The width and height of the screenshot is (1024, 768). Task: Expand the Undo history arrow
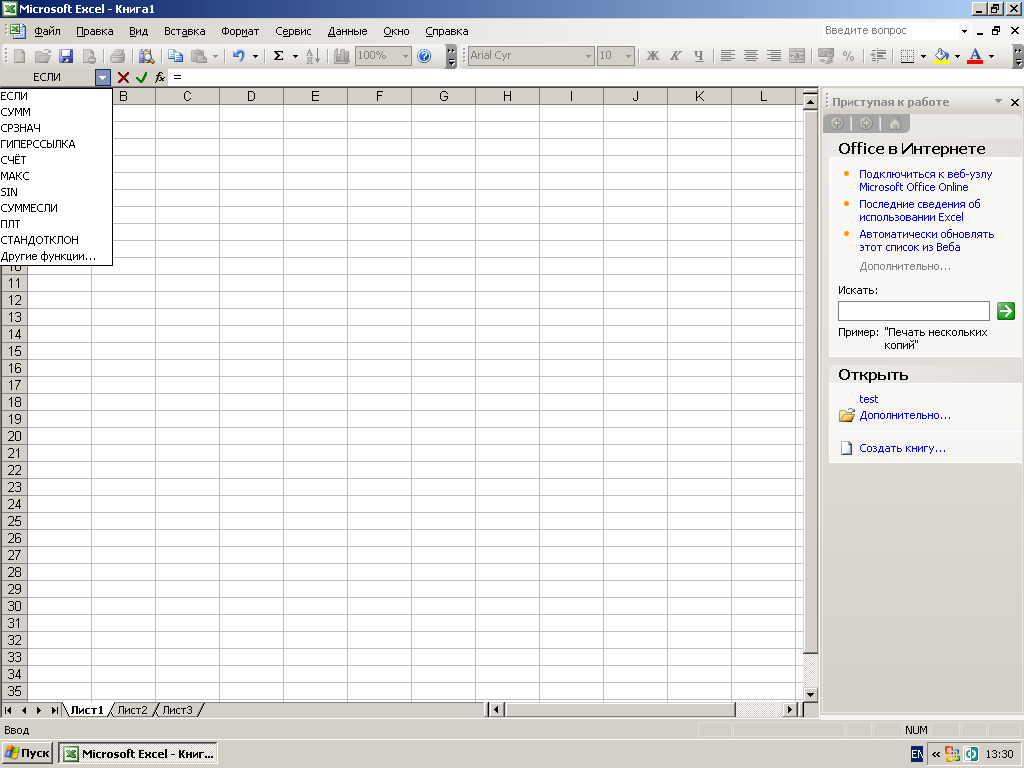255,56
